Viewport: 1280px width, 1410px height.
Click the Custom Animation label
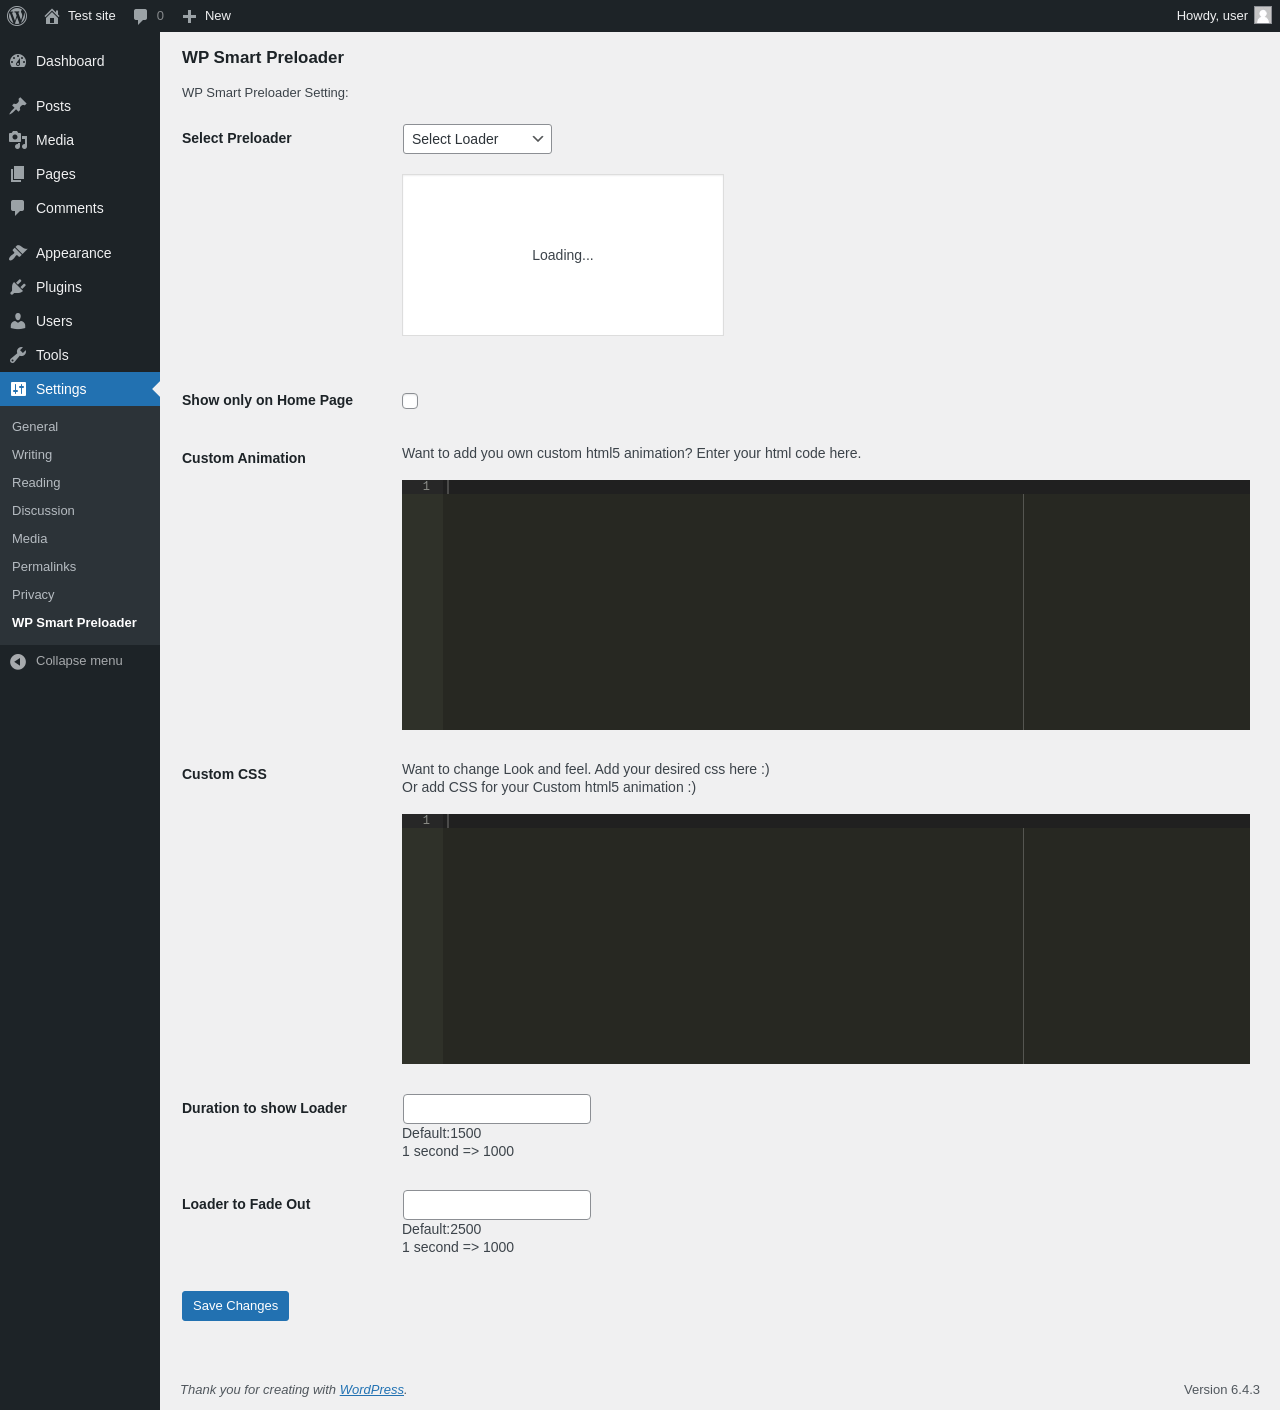pyautogui.click(x=244, y=458)
